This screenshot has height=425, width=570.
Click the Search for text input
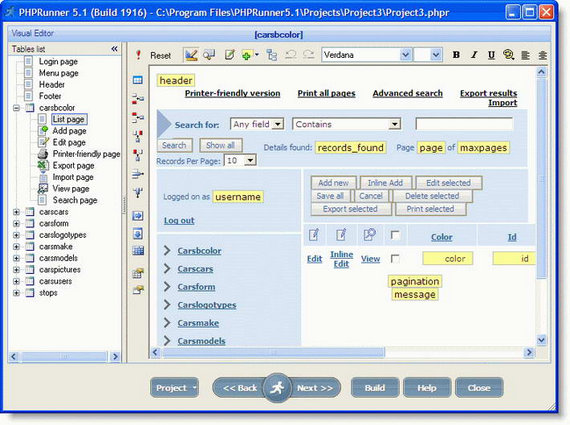coord(464,124)
